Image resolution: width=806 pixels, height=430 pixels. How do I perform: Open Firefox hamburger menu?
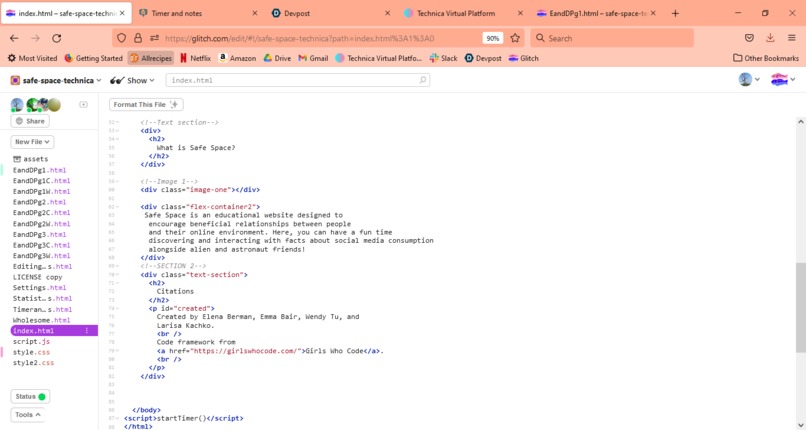click(x=792, y=38)
